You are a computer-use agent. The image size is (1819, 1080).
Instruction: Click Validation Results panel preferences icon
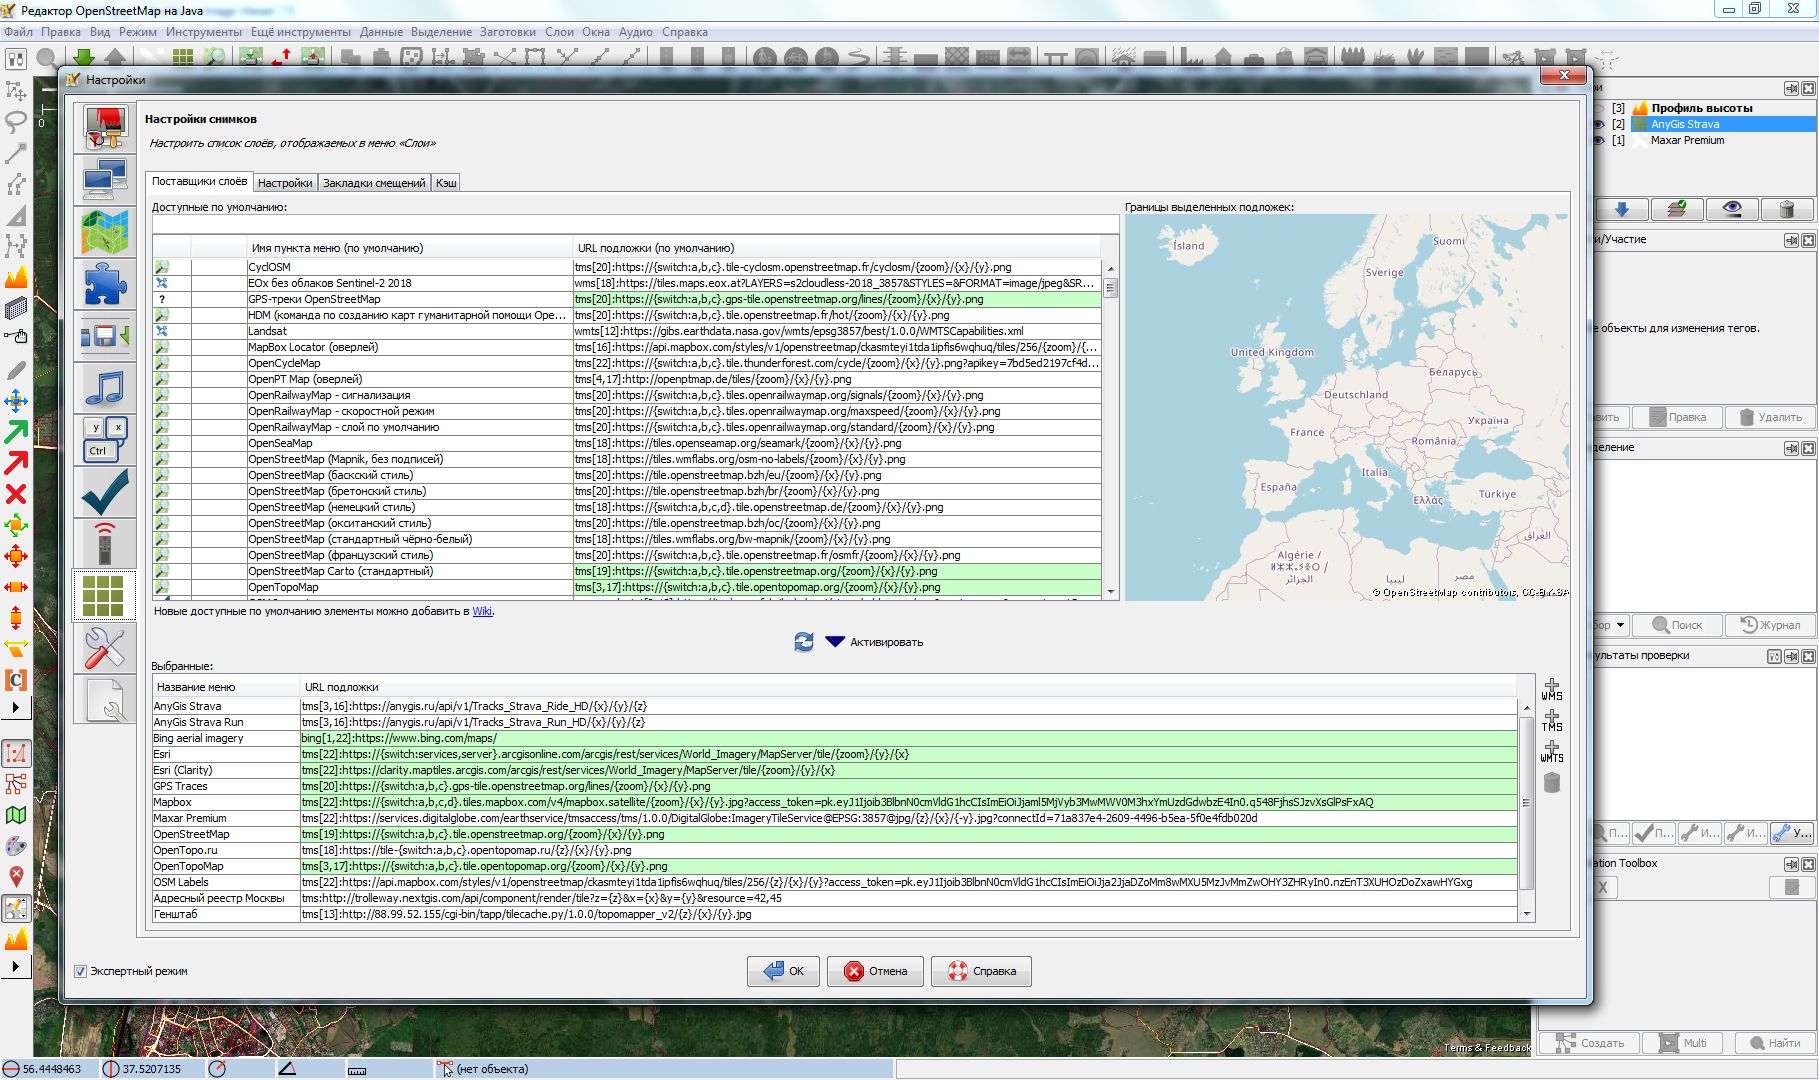[1775, 656]
